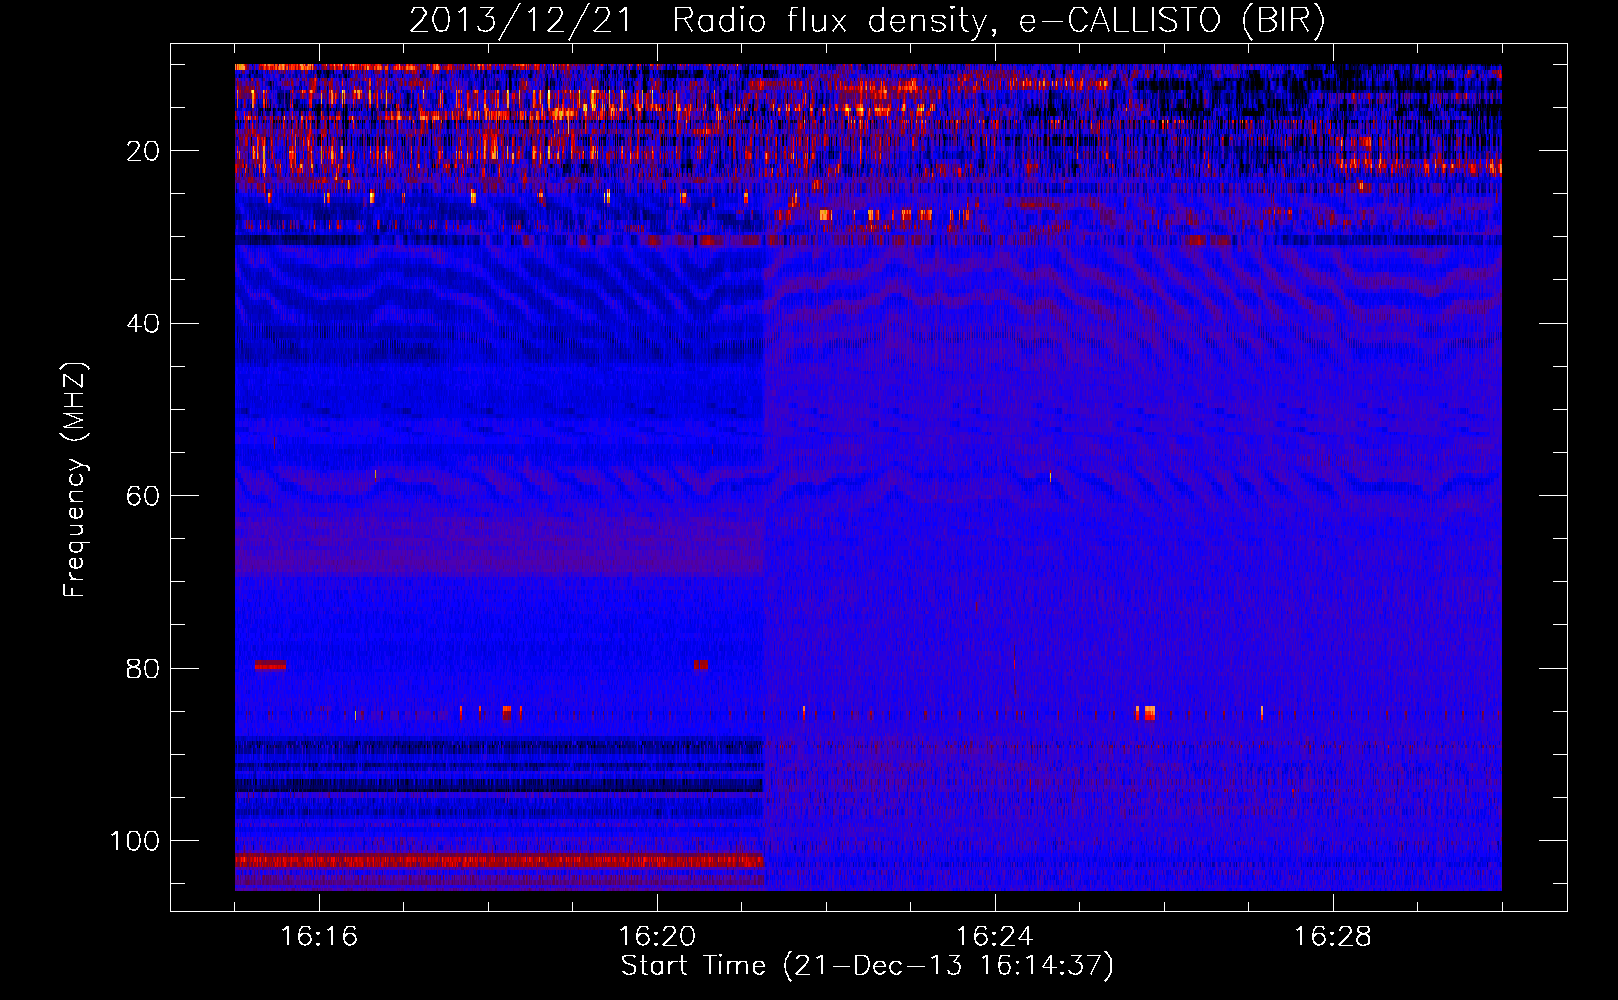This screenshot has height=1000, width=1618.
Task: Click the 'Start Time (21-Dec-13 16:14:37)' label
Action: 867,966
